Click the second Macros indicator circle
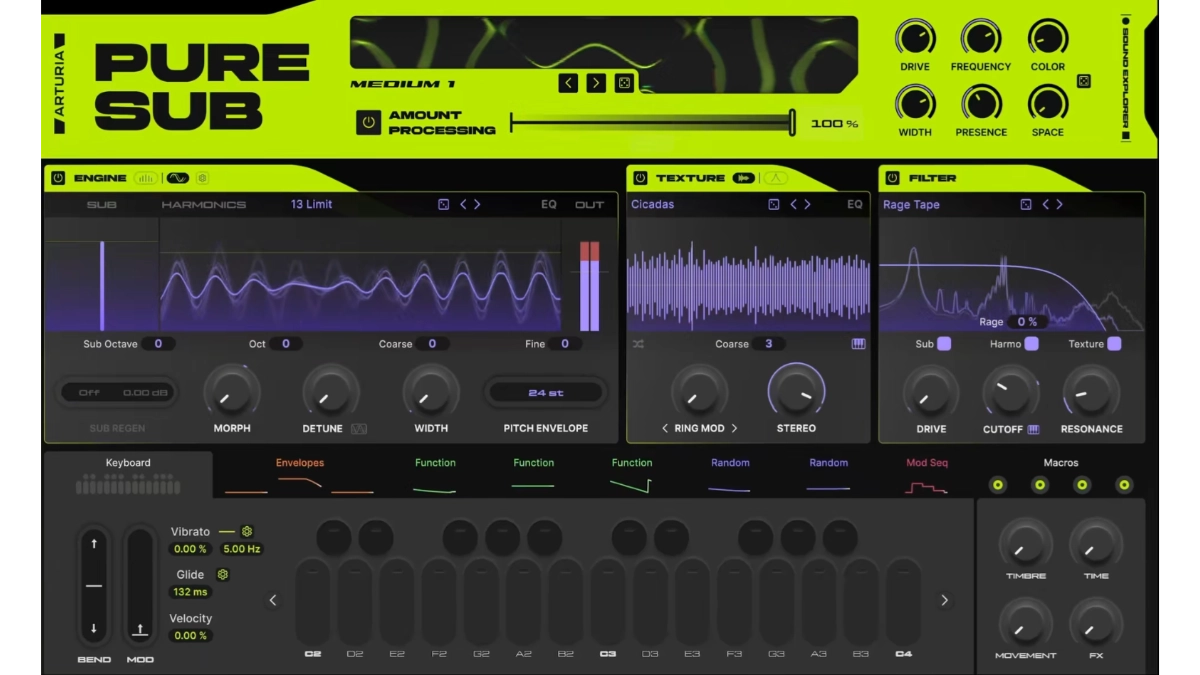Image resolution: width=1200 pixels, height=675 pixels. coord(1040,485)
